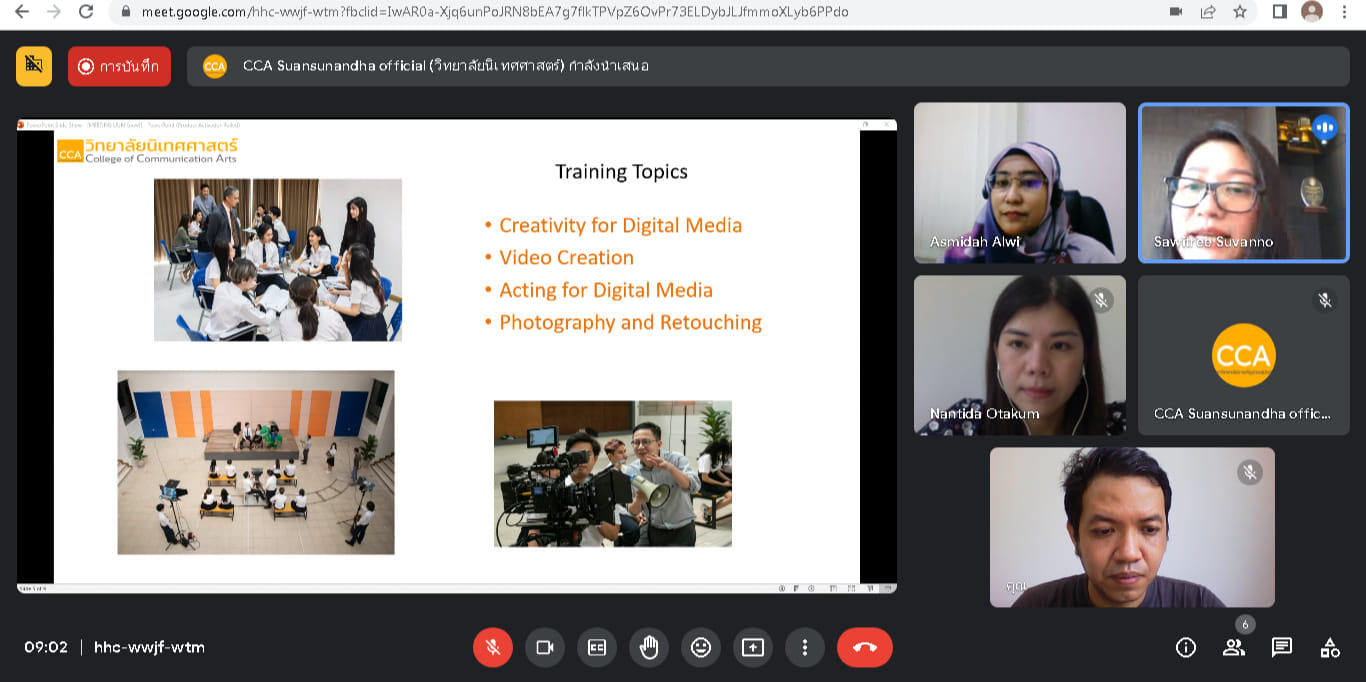Open the Activities panel
This screenshot has height=682, width=1366.
1330,647
